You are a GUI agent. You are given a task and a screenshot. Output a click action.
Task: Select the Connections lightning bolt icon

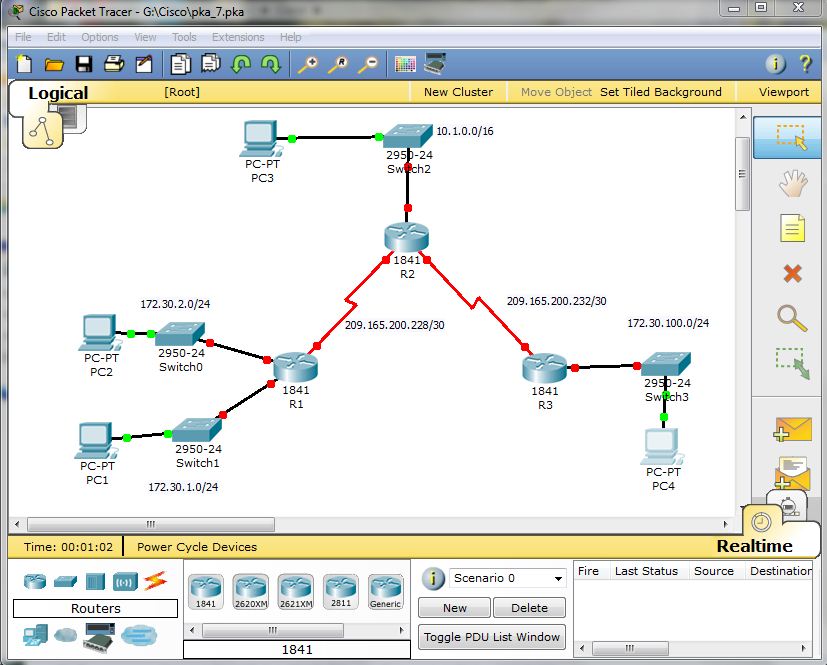pyautogui.click(x=156, y=581)
